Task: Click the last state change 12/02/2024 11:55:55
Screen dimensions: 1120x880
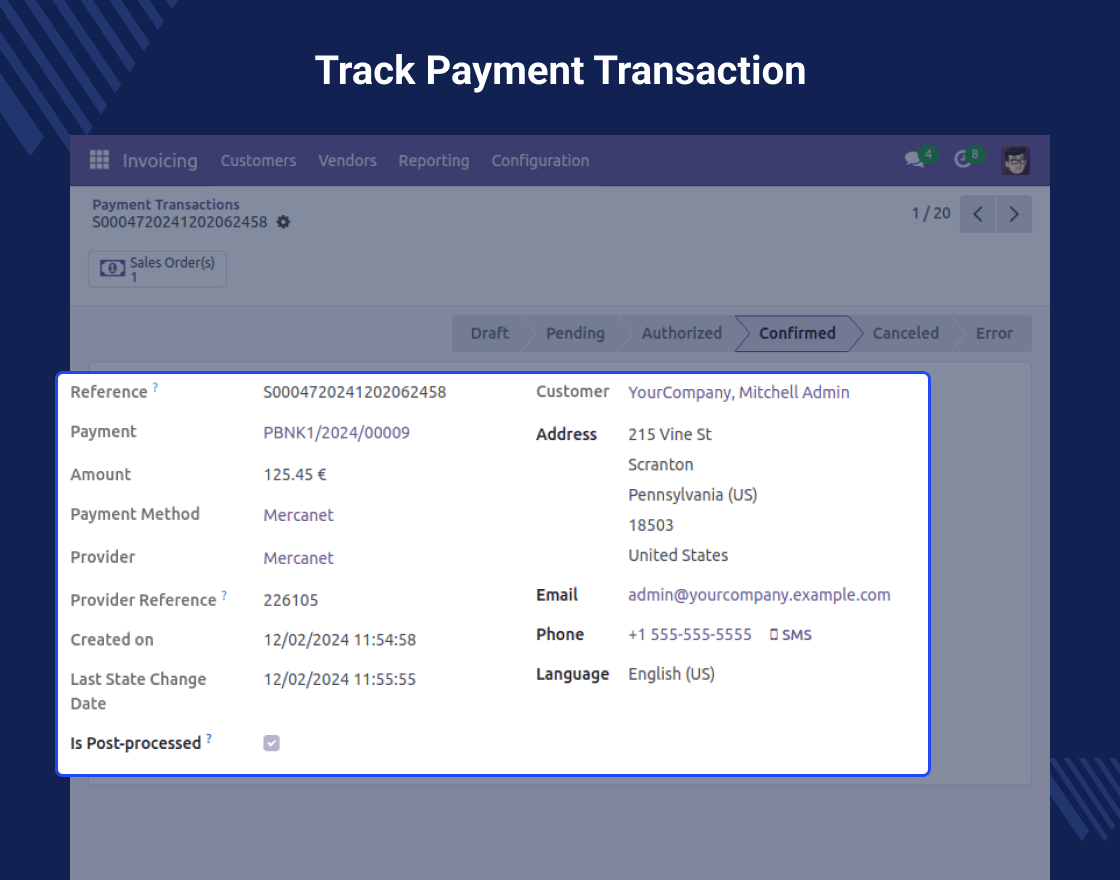Action: coord(339,679)
